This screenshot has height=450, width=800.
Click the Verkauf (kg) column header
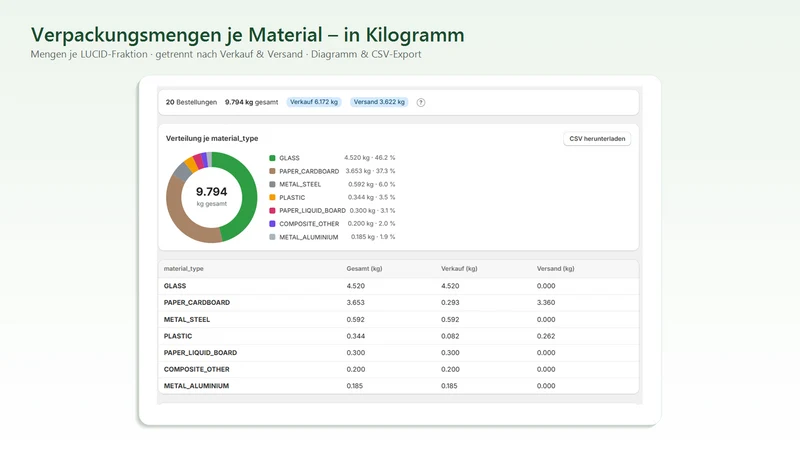[x=459, y=269]
